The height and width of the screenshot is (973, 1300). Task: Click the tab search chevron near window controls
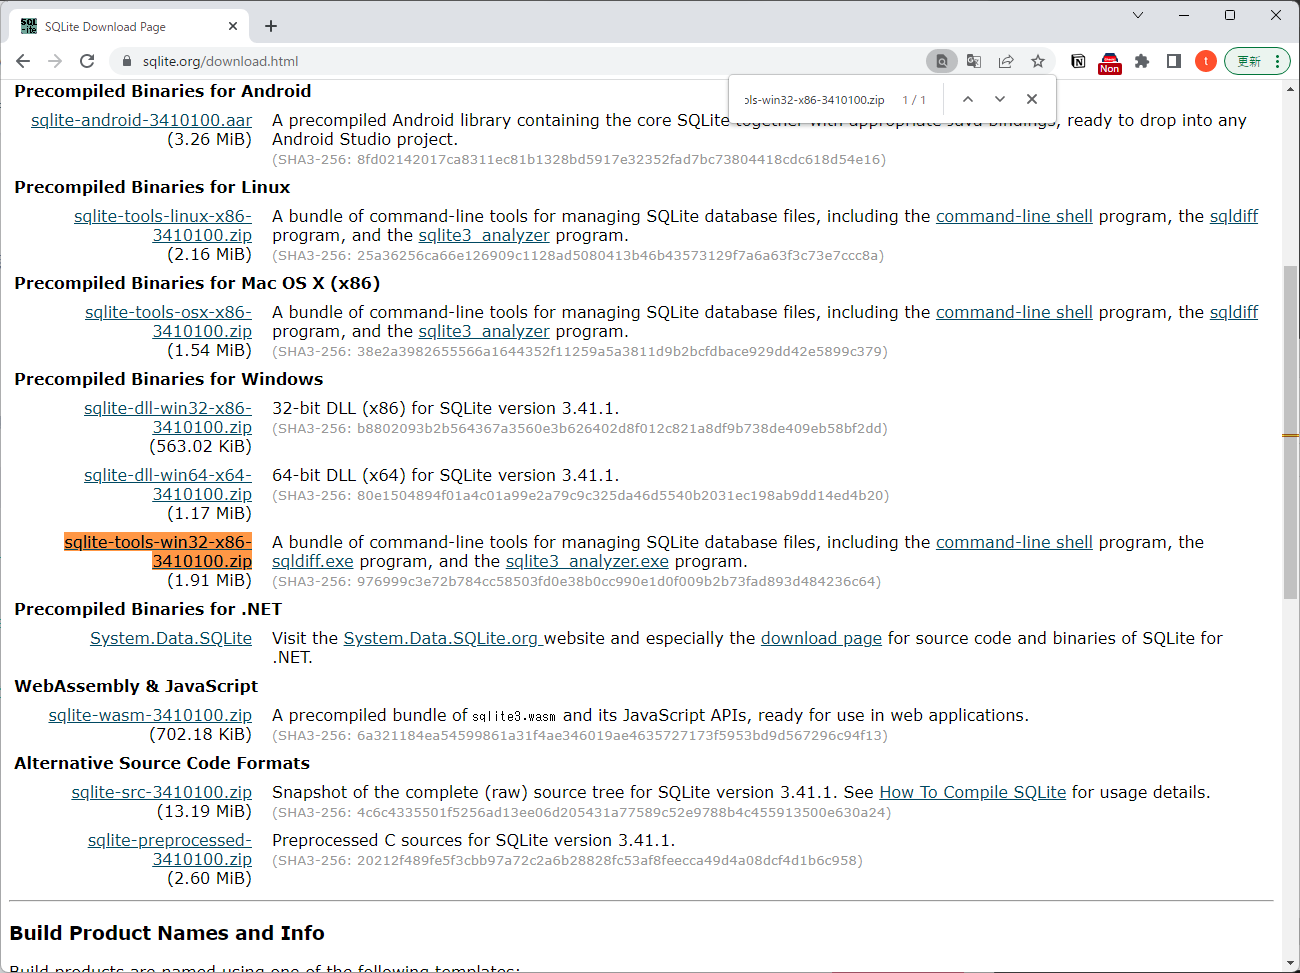tap(1138, 15)
